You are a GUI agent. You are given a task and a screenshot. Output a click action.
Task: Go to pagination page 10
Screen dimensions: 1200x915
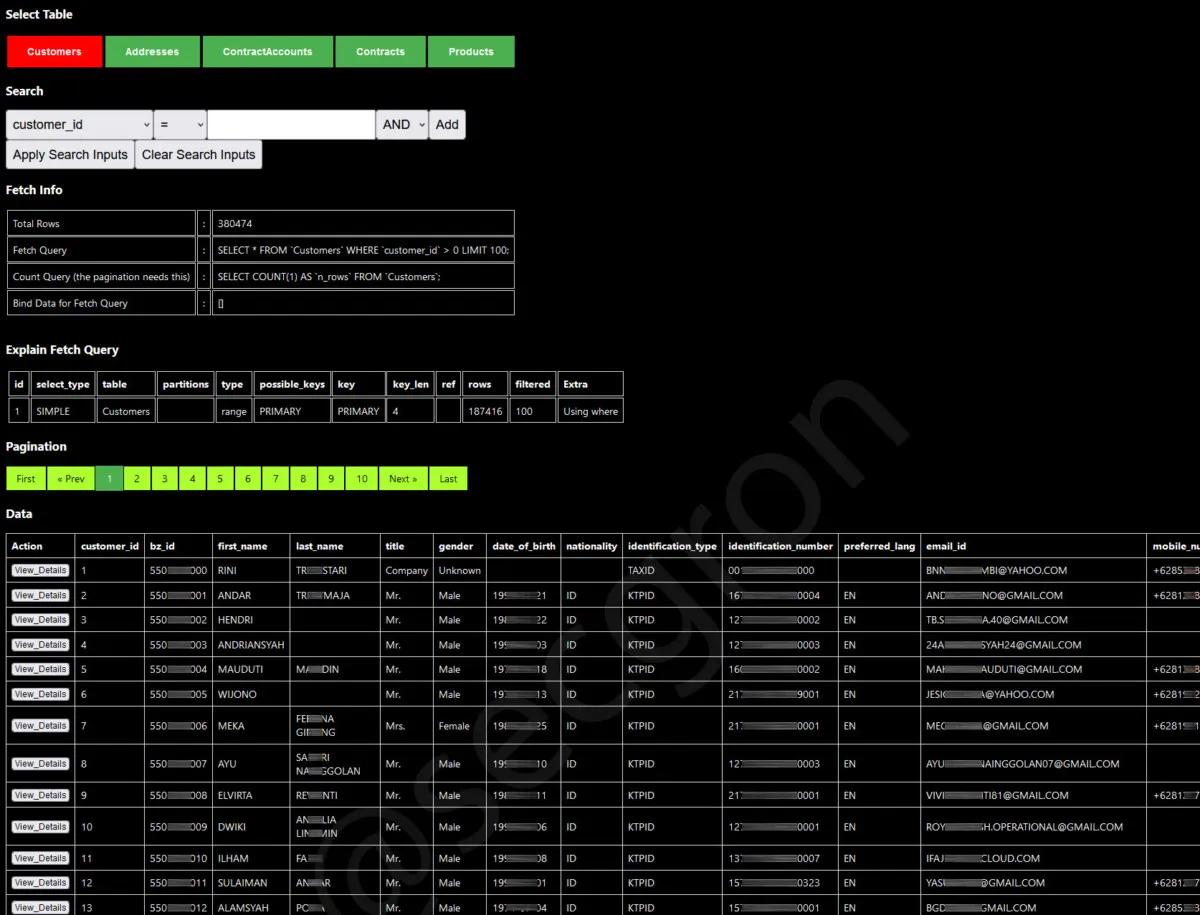pos(361,478)
